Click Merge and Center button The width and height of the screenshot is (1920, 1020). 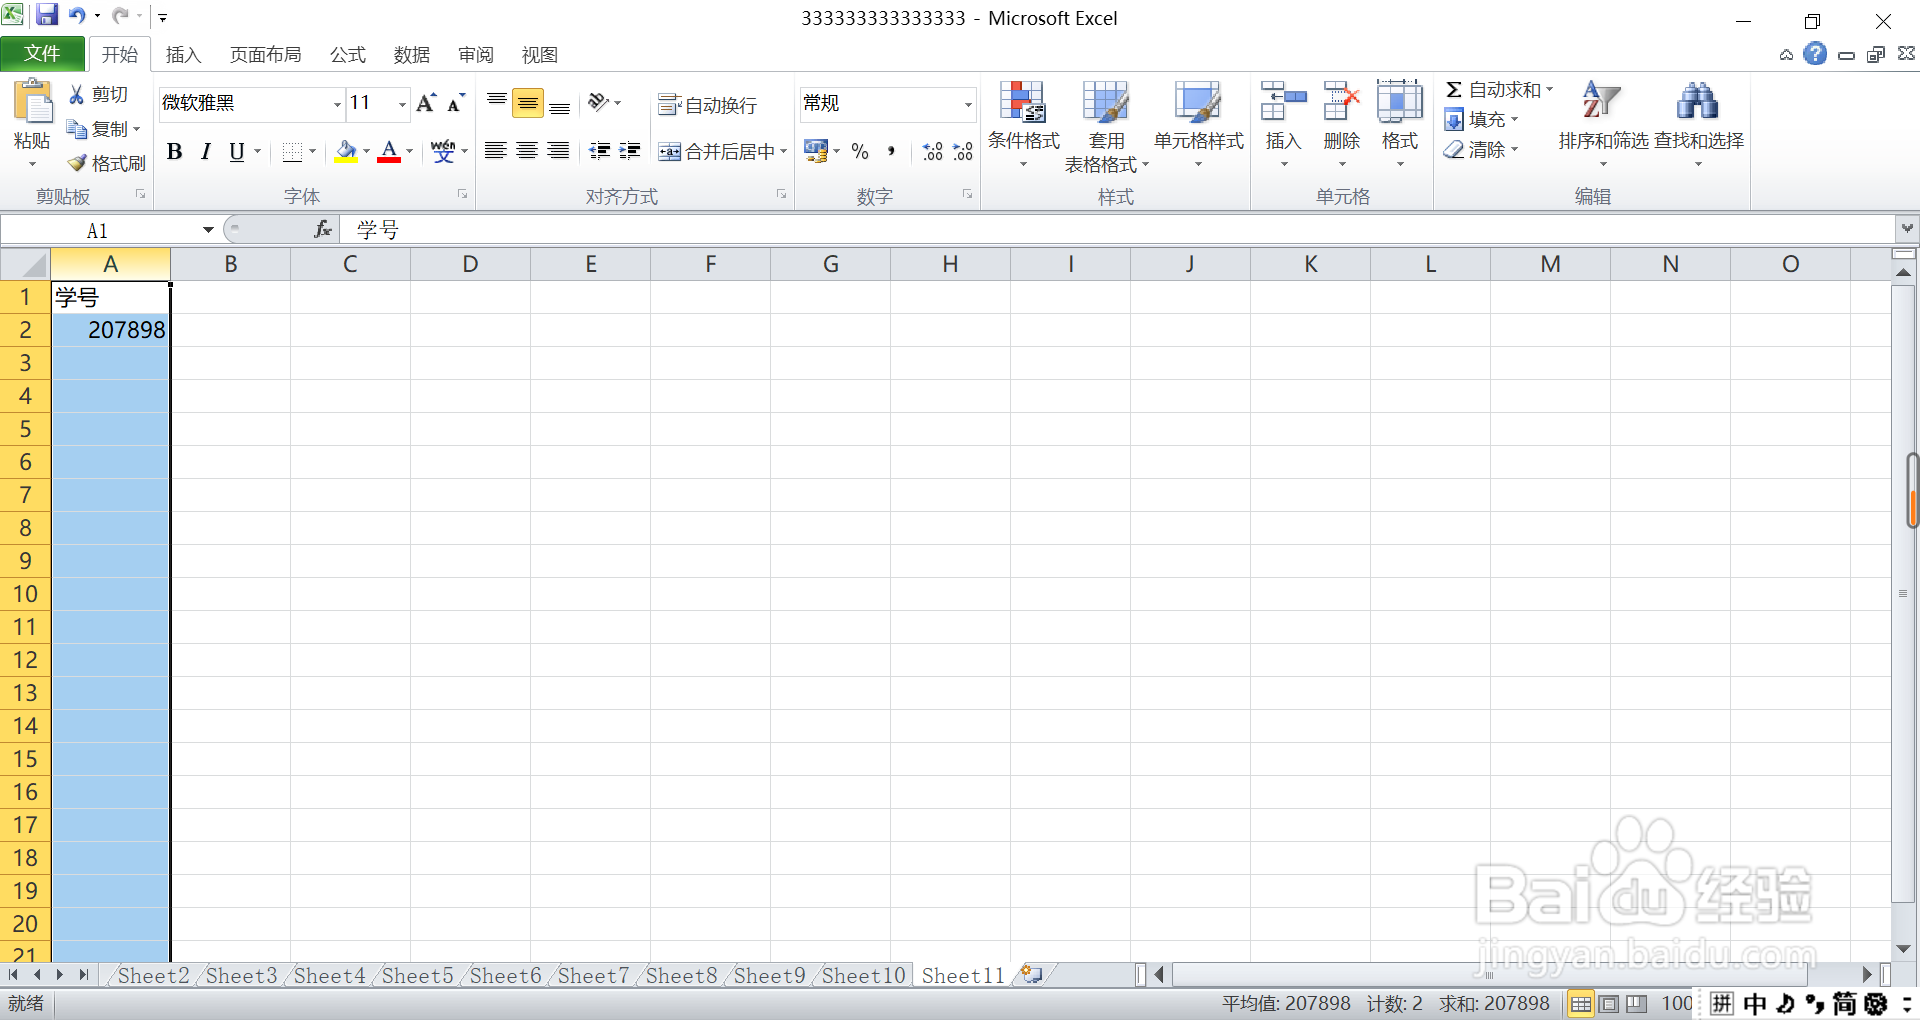715,151
